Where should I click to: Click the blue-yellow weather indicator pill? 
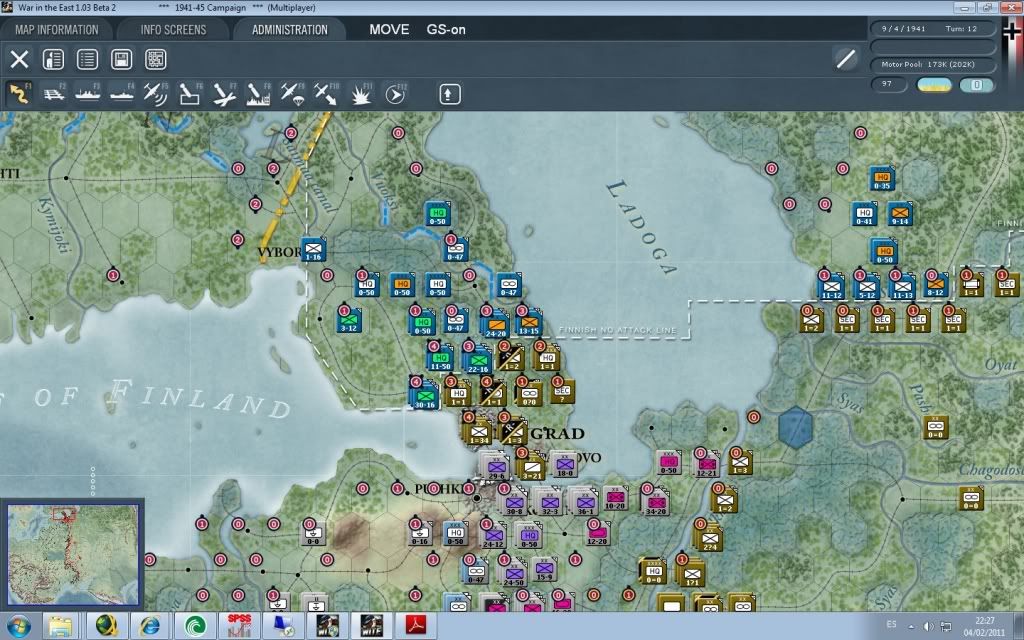click(x=935, y=85)
